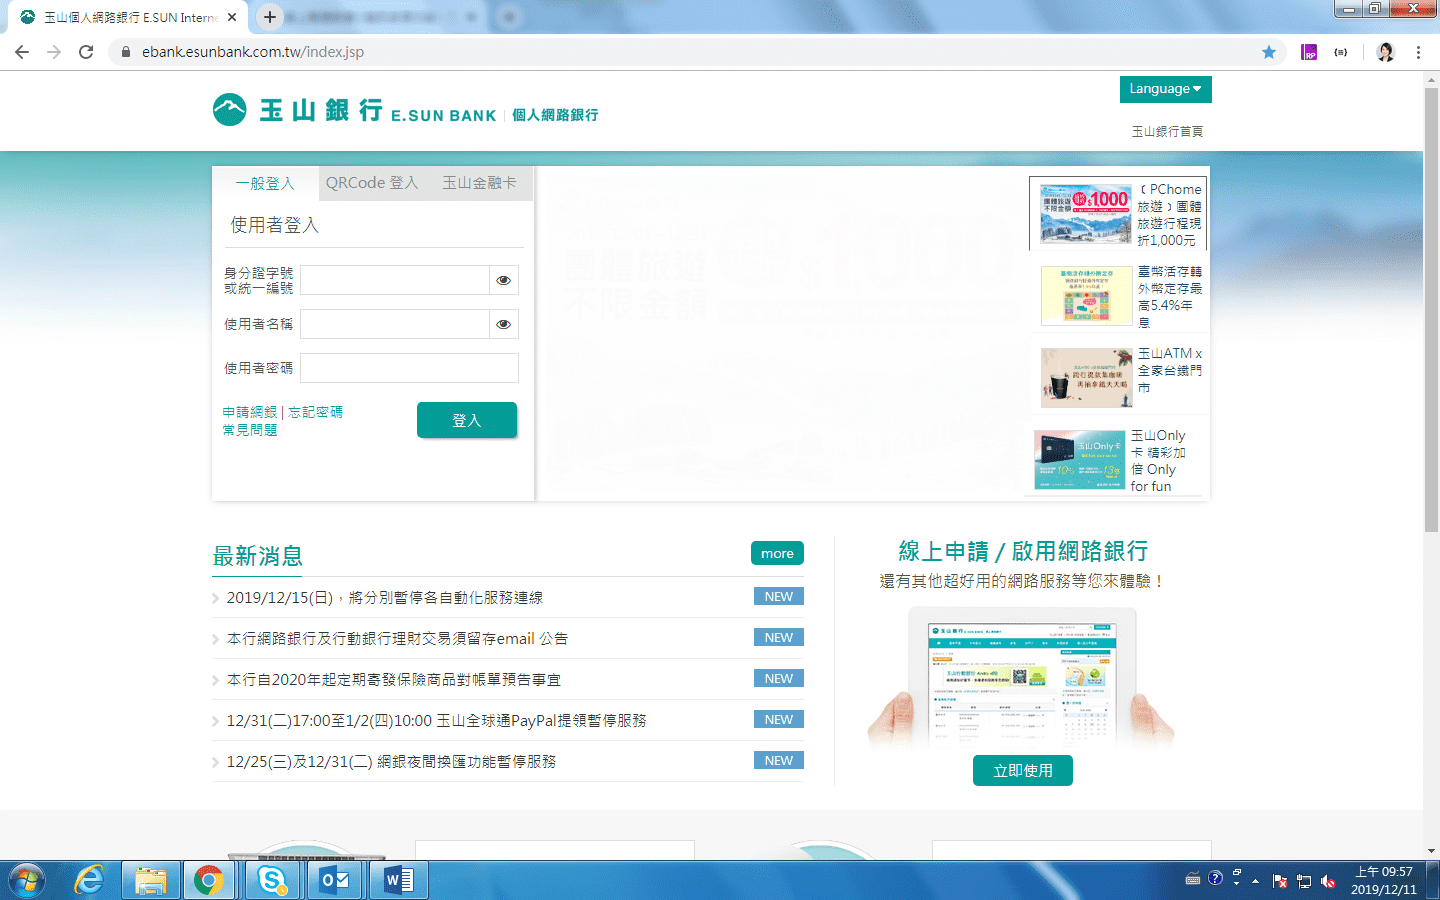Viewport: 1440px width, 900px height.
Task: Open the 玉山ATM x 全家 promo
Action: [x=1121, y=377]
